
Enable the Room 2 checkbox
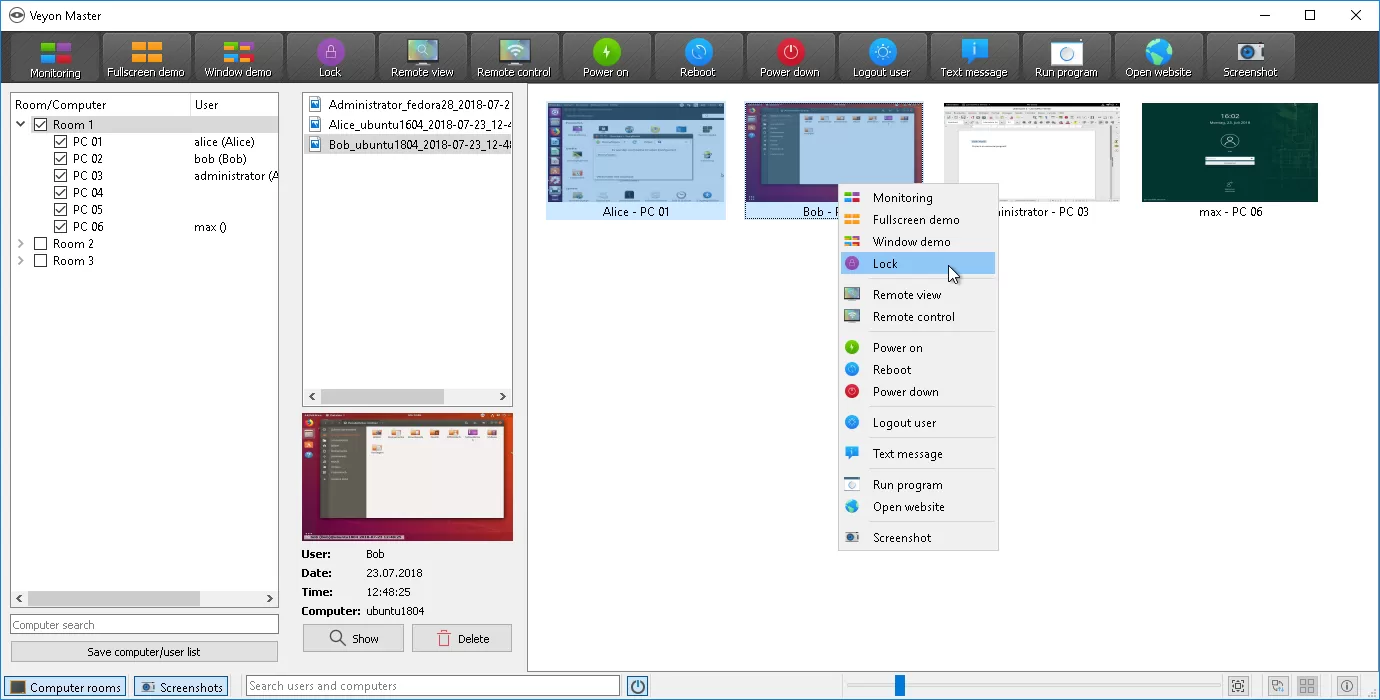[x=41, y=243]
